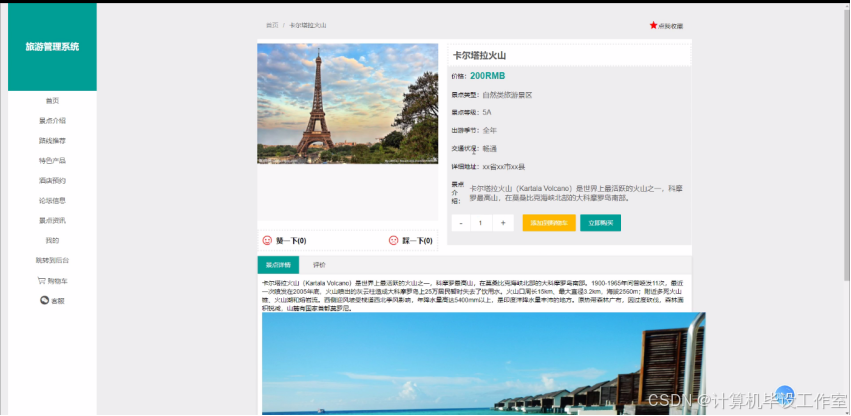This screenshot has height=416, width=851.
Task: Click the shopping cart icon in sidebar
Action: (x=41, y=281)
